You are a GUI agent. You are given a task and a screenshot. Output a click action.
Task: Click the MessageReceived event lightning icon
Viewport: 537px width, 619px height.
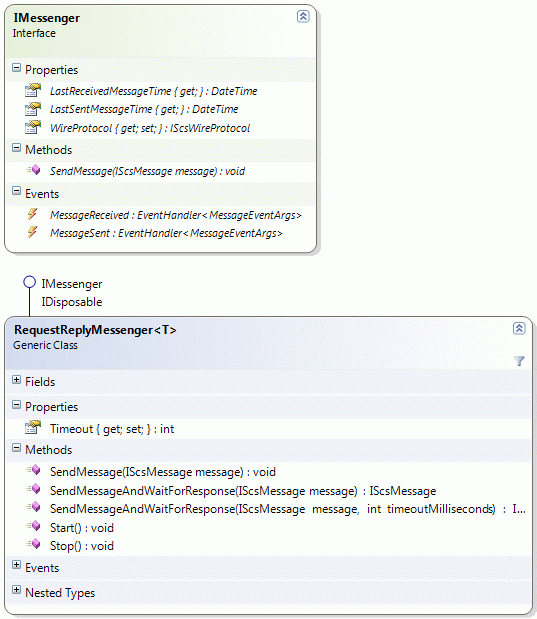[32, 214]
